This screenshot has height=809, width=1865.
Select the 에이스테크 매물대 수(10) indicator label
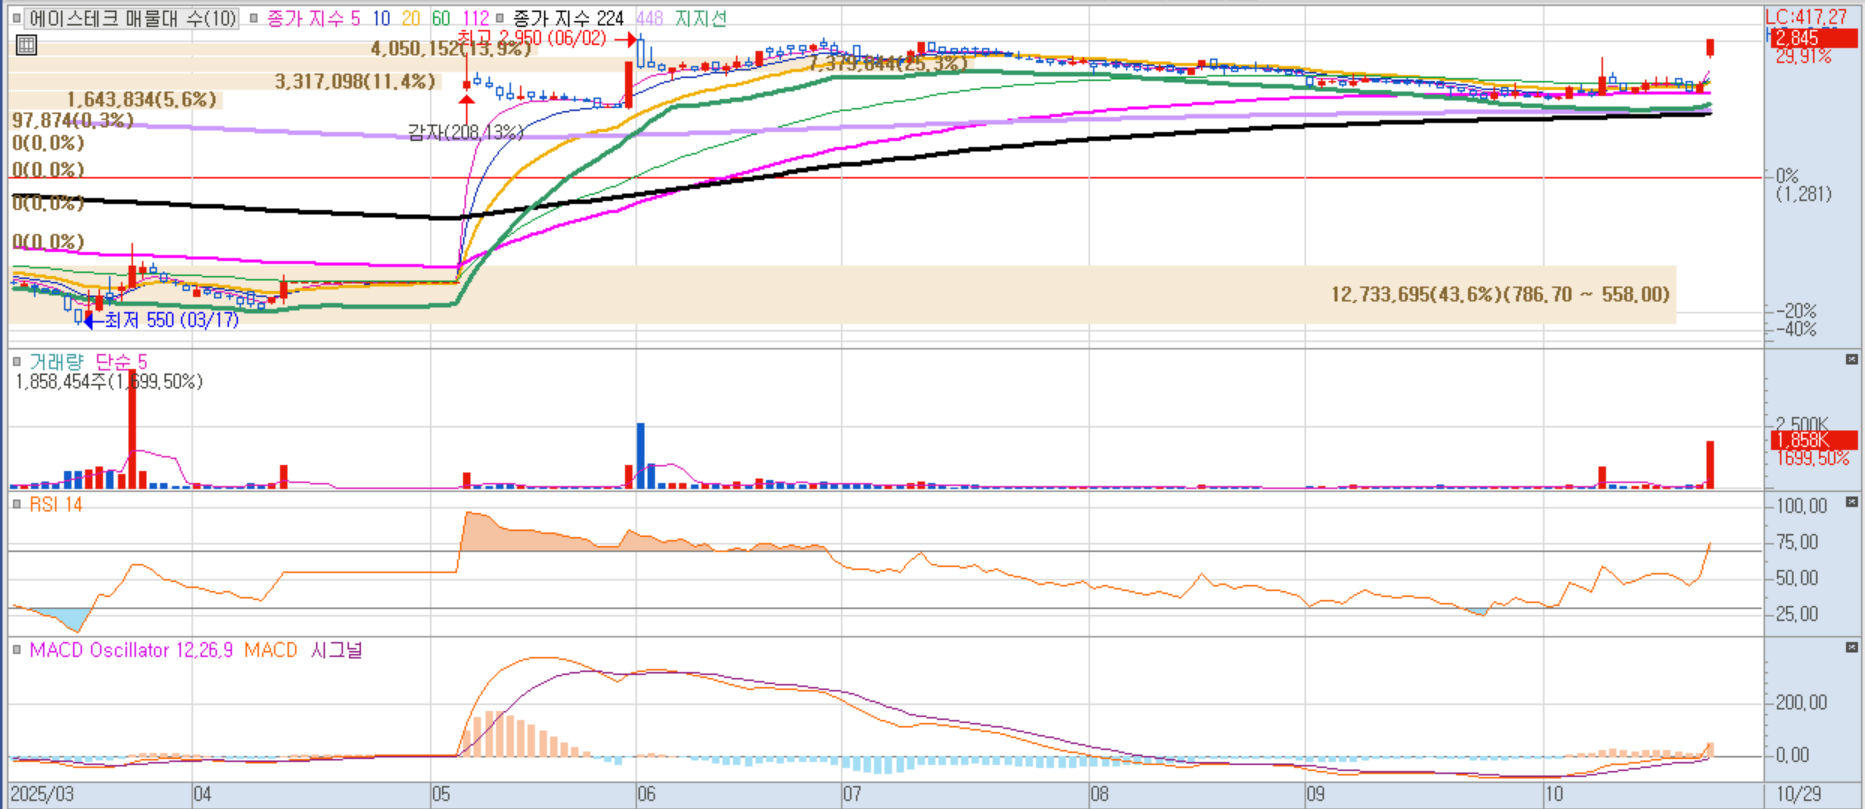pyautogui.click(x=133, y=19)
